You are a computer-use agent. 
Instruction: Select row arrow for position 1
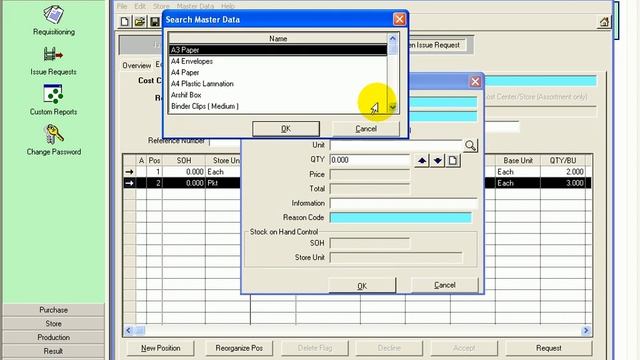pyautogui.click(x=129, y=172)
